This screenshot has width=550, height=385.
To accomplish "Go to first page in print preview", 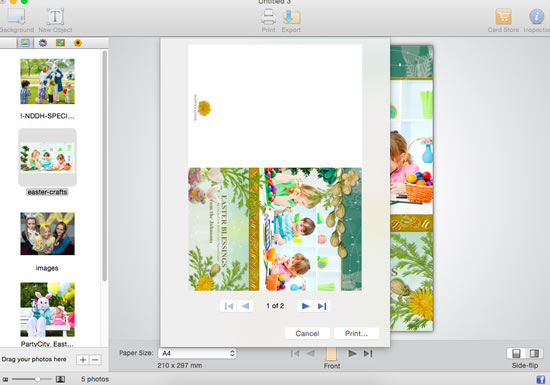I will coord(229,306).
